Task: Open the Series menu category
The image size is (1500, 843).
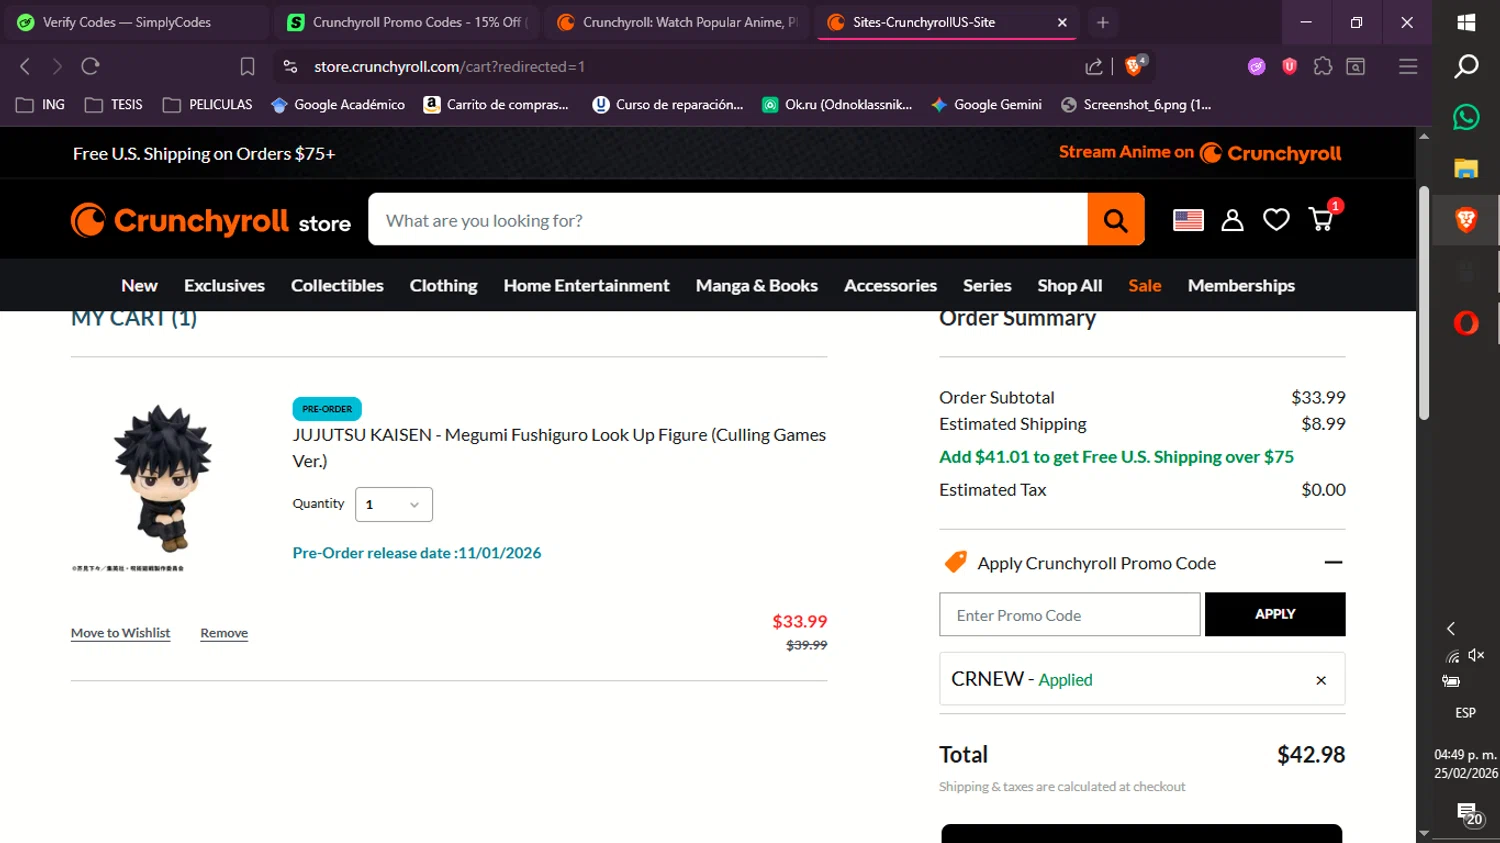Action: click(x=987, y=286)
